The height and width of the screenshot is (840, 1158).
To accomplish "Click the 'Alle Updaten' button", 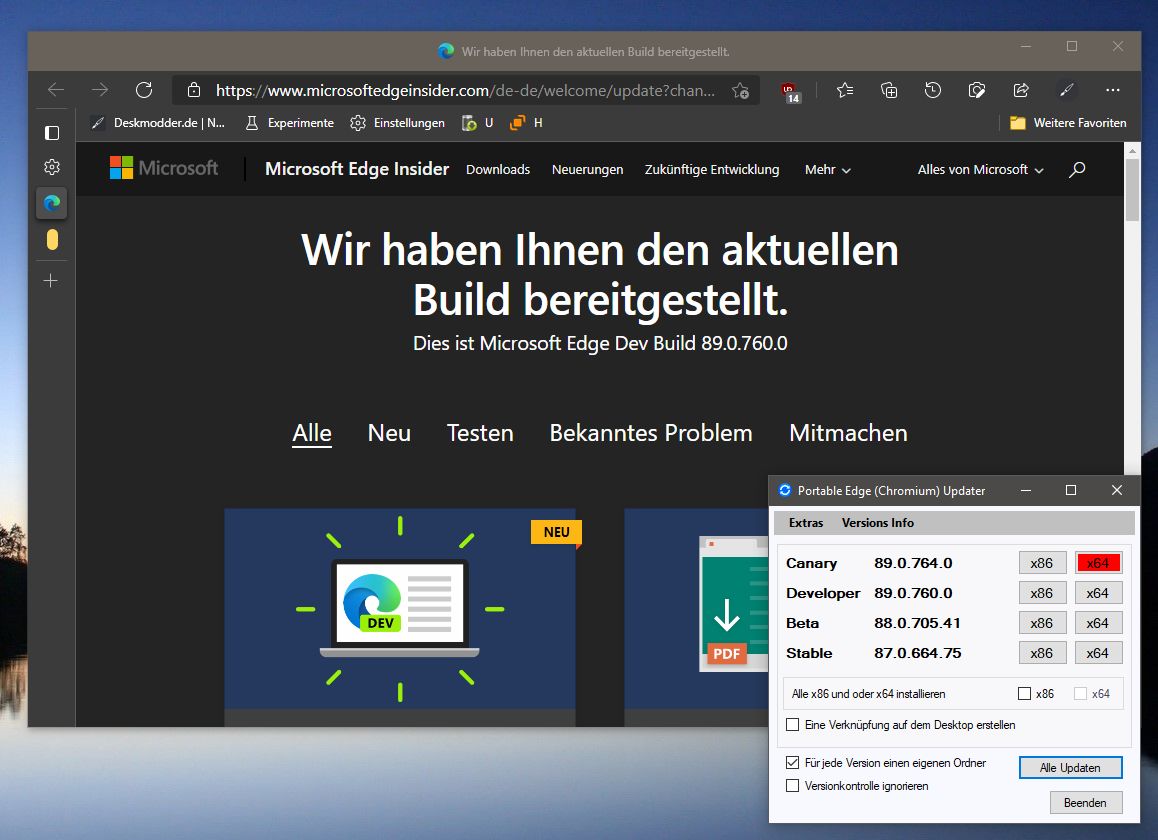I will pyautogui.click(x=1070, y=768).
